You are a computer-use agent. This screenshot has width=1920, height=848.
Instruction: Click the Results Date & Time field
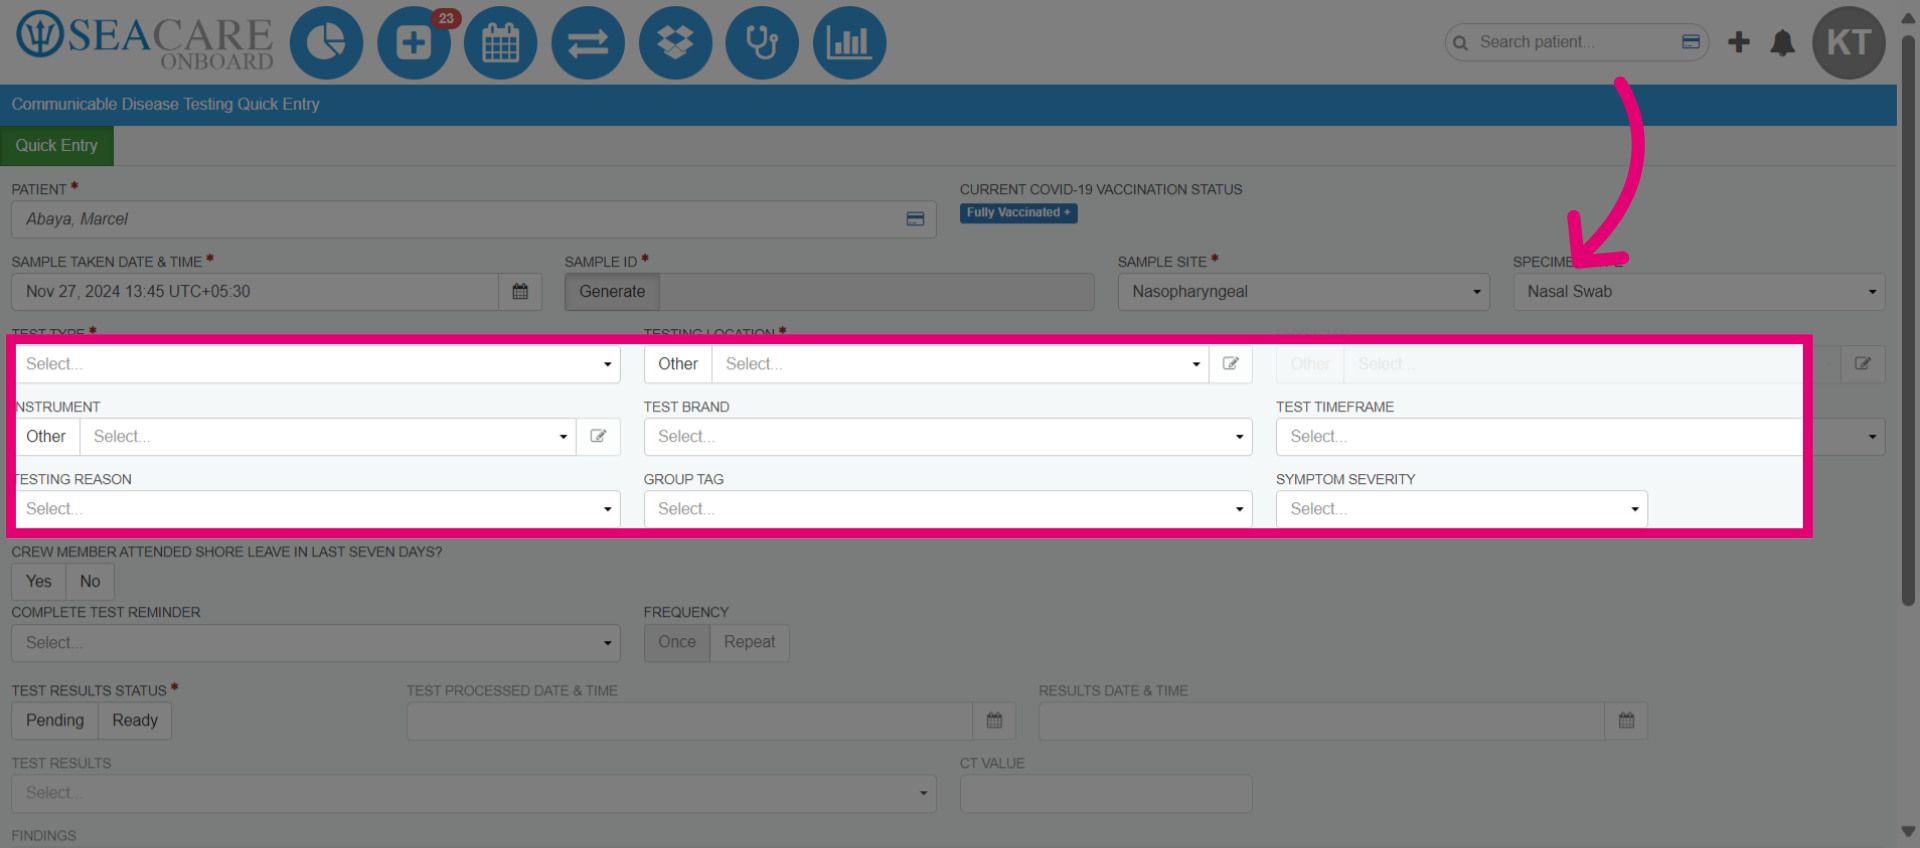pos(1322,720)
